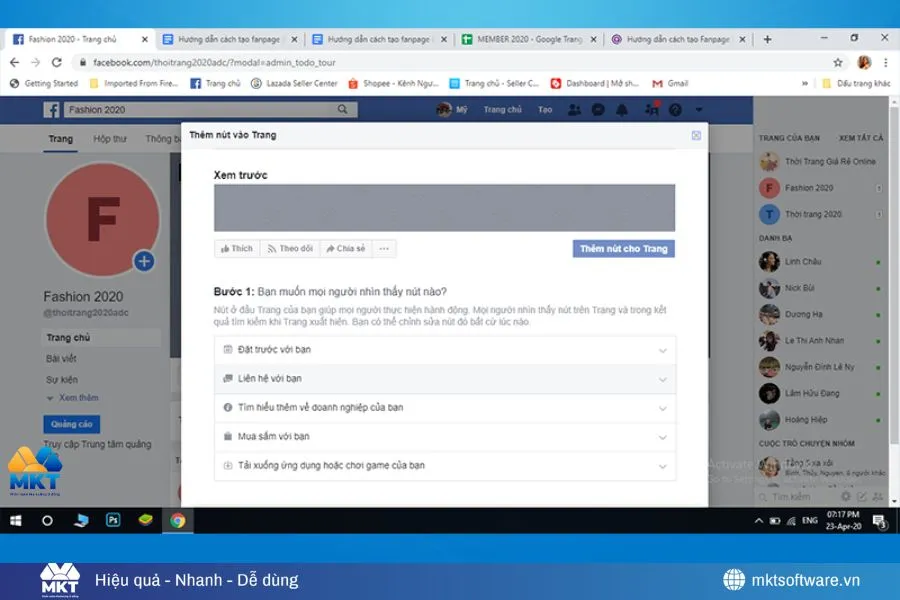Screen dimensions: 900x600
Task: Click the Thêm nút cho Trang button
Action: [623, 248]
